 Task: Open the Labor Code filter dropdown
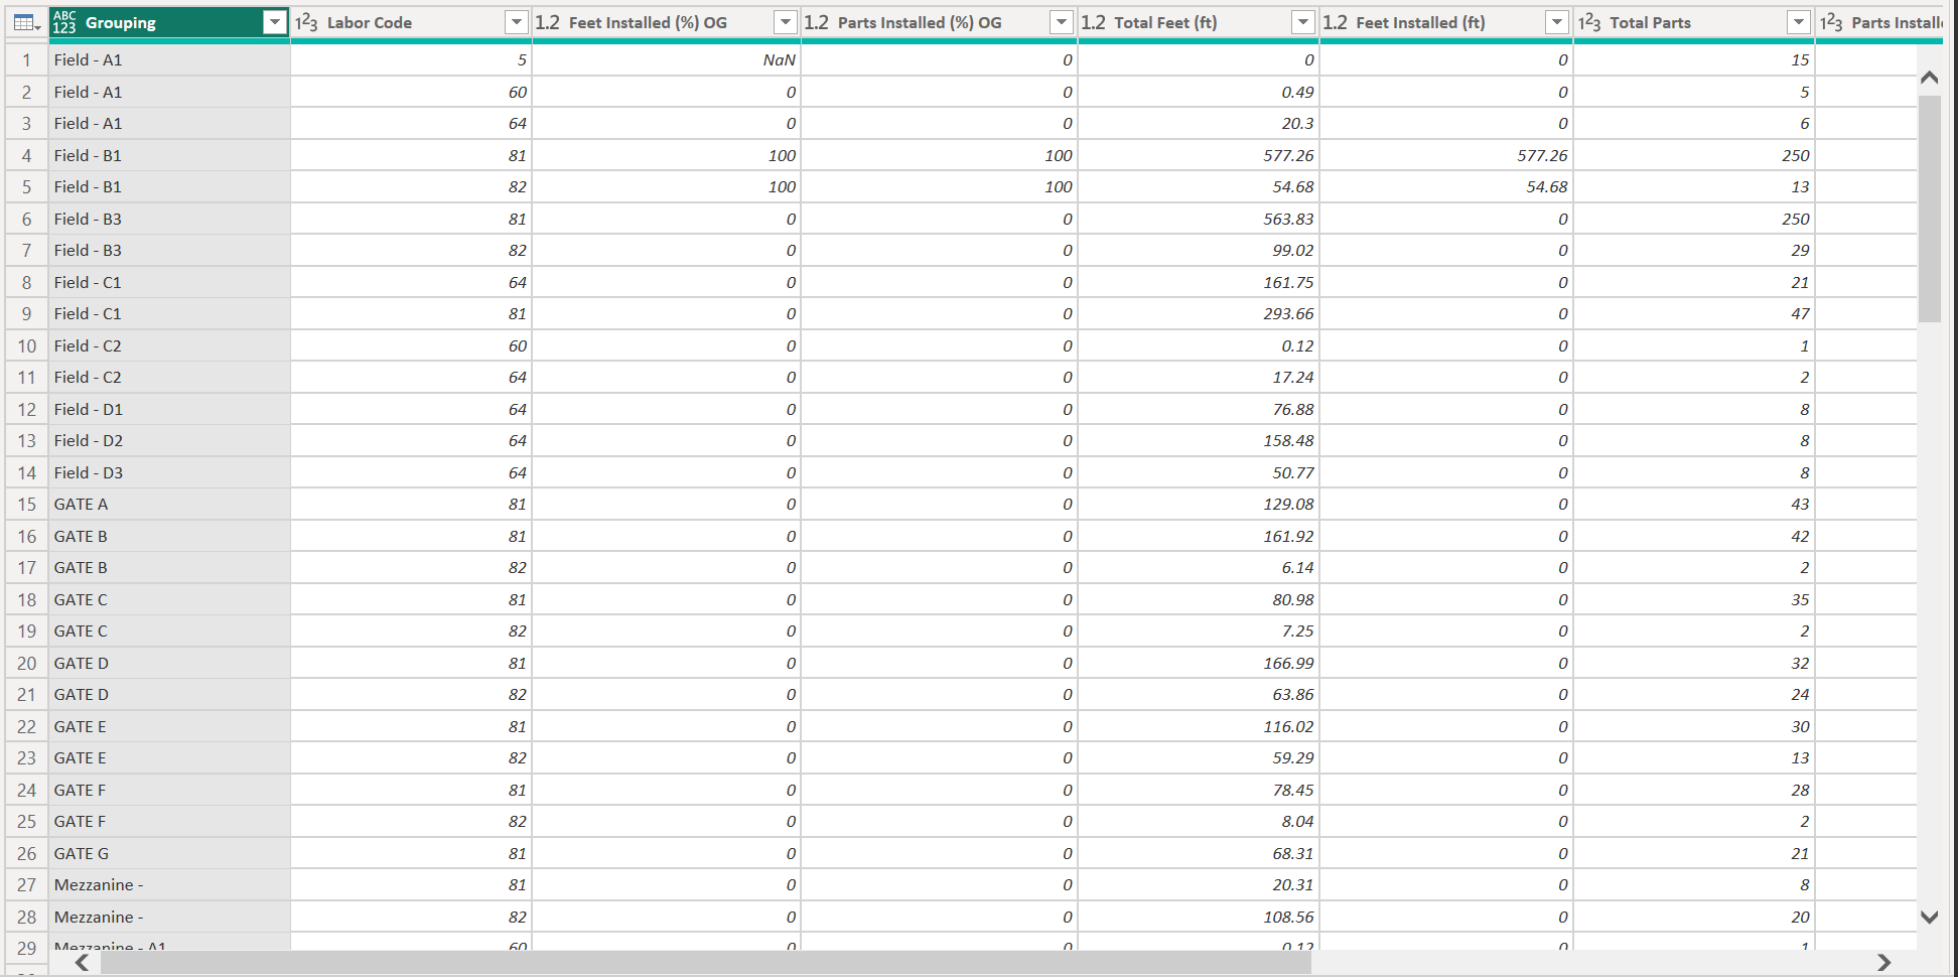coord(516,22)
